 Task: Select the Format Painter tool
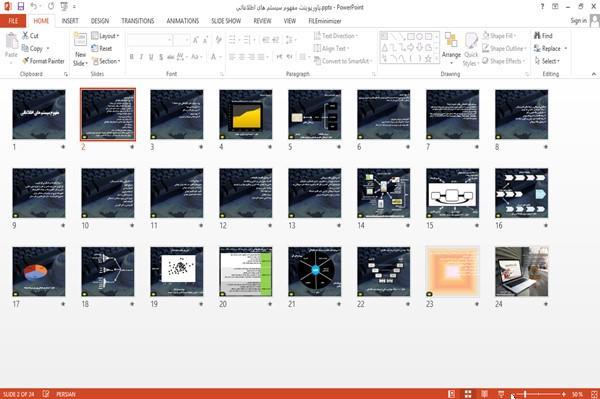point(43,61)
